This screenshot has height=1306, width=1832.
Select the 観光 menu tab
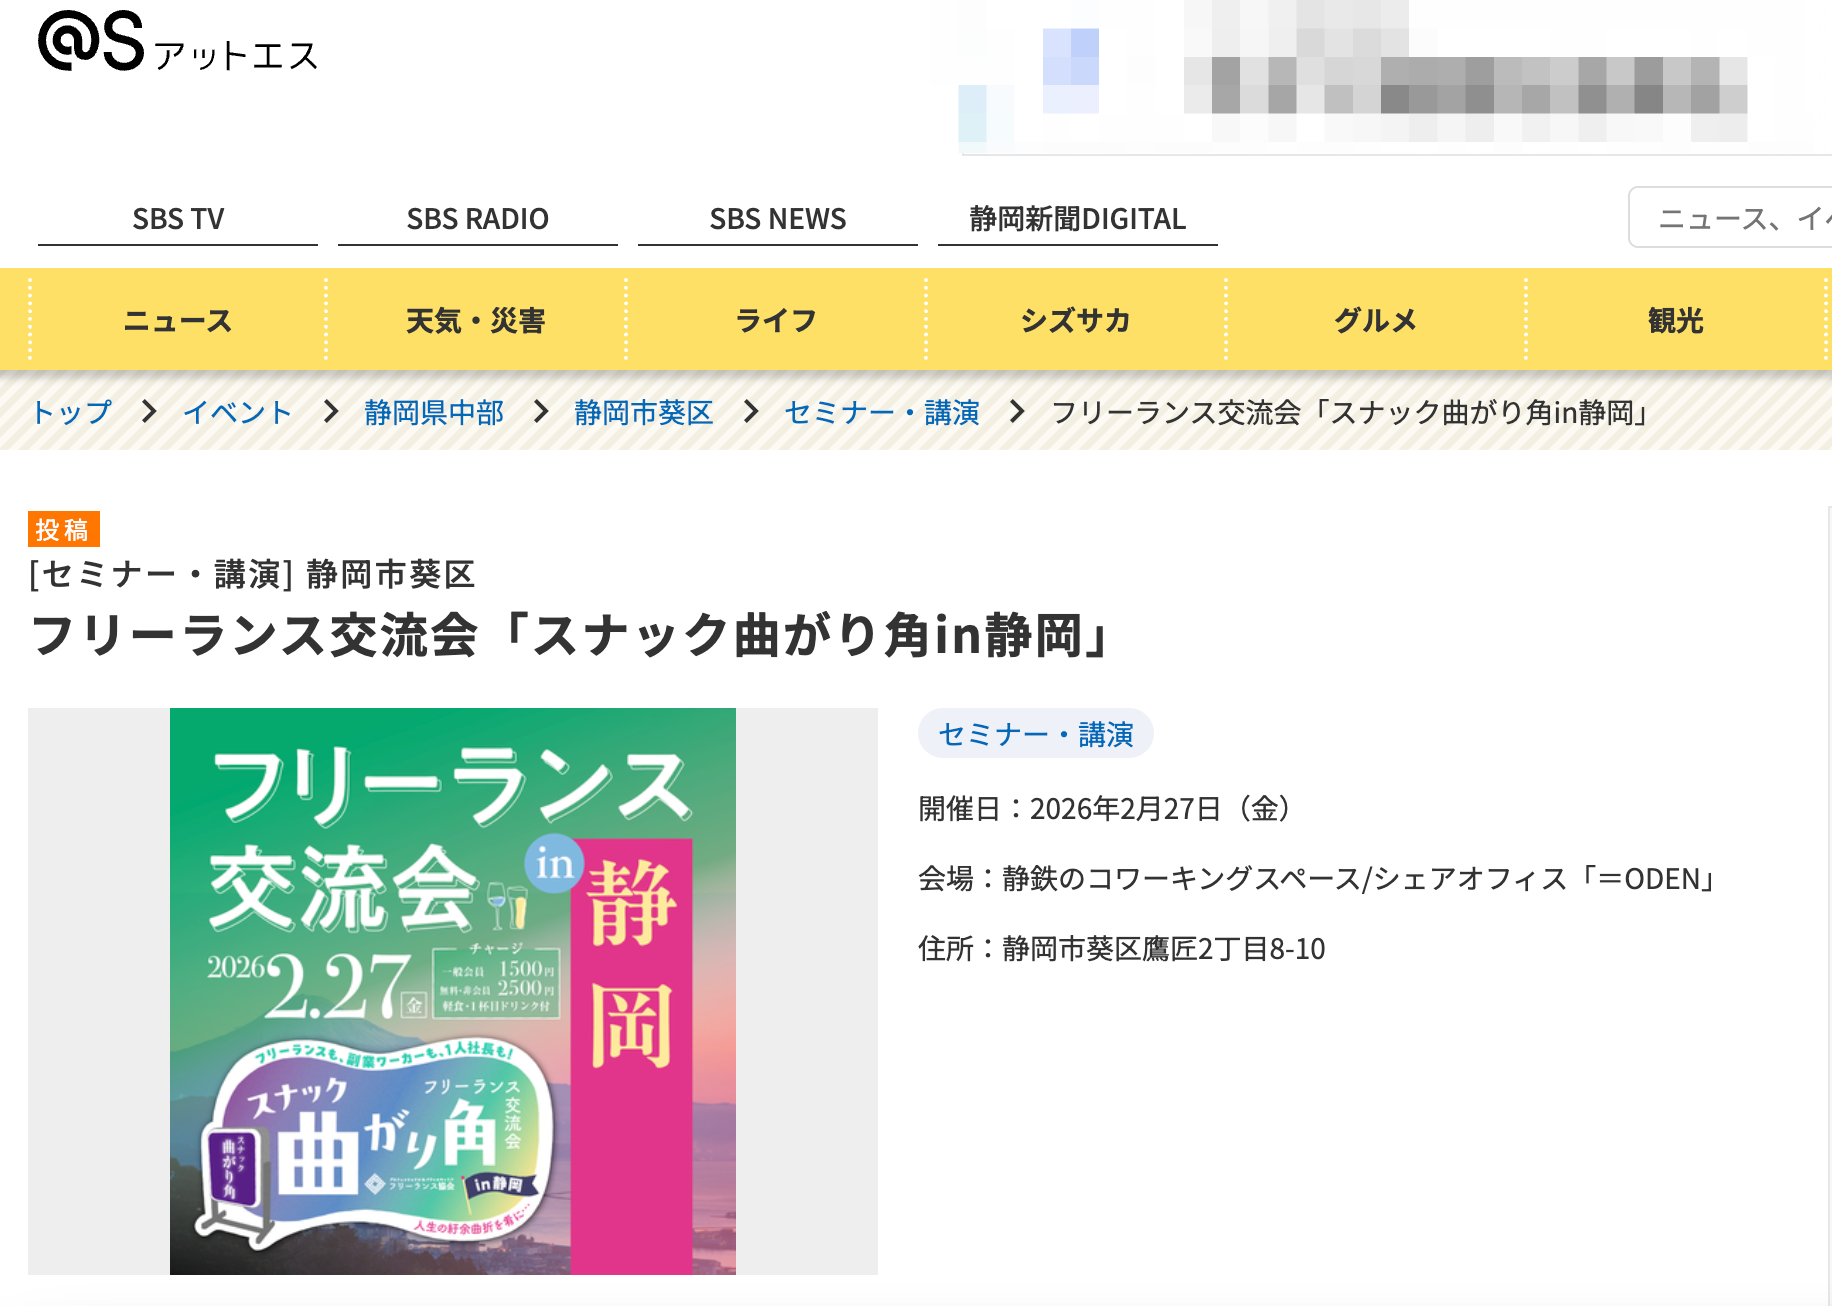tap(1675, 321)
